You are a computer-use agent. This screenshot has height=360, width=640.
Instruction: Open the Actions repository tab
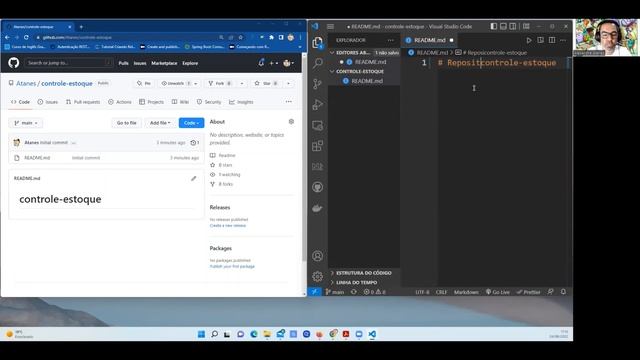120,102
